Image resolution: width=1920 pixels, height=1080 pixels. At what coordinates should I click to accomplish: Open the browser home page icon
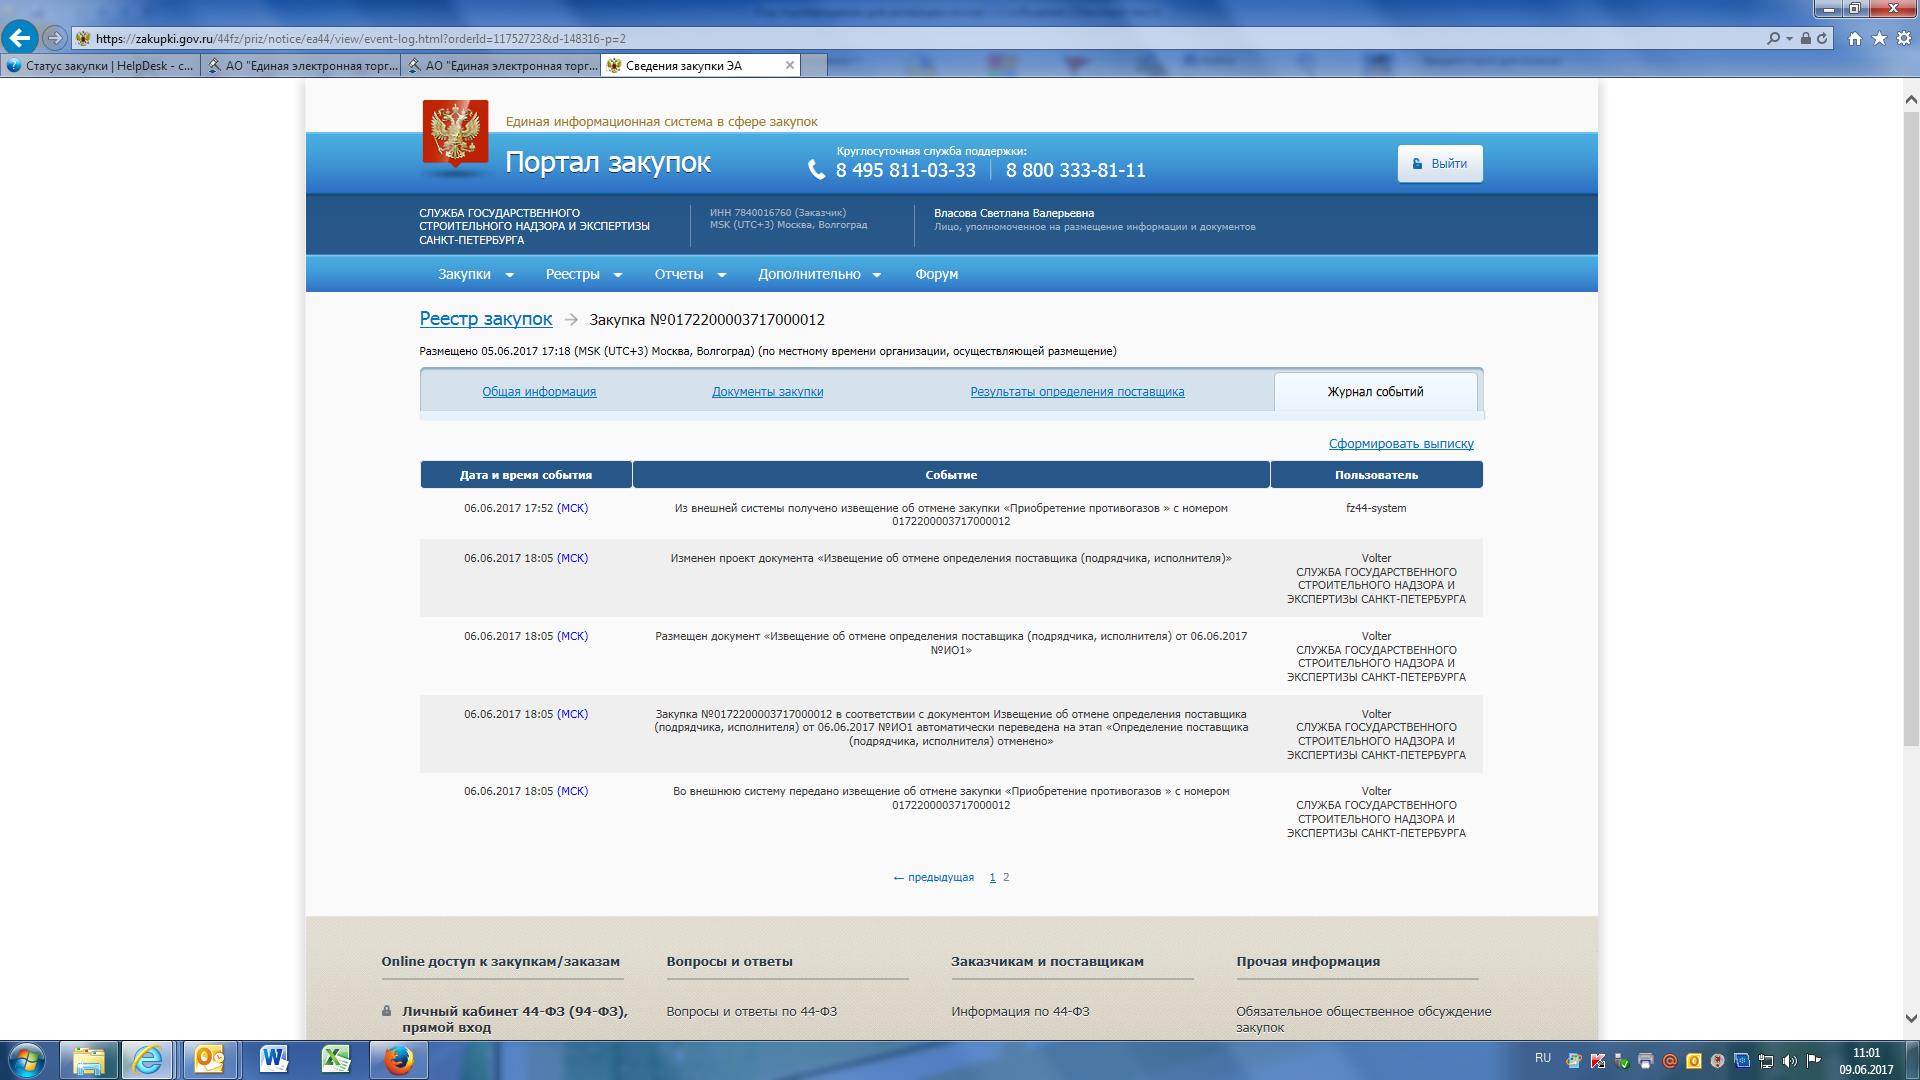tap(1855, 38)
